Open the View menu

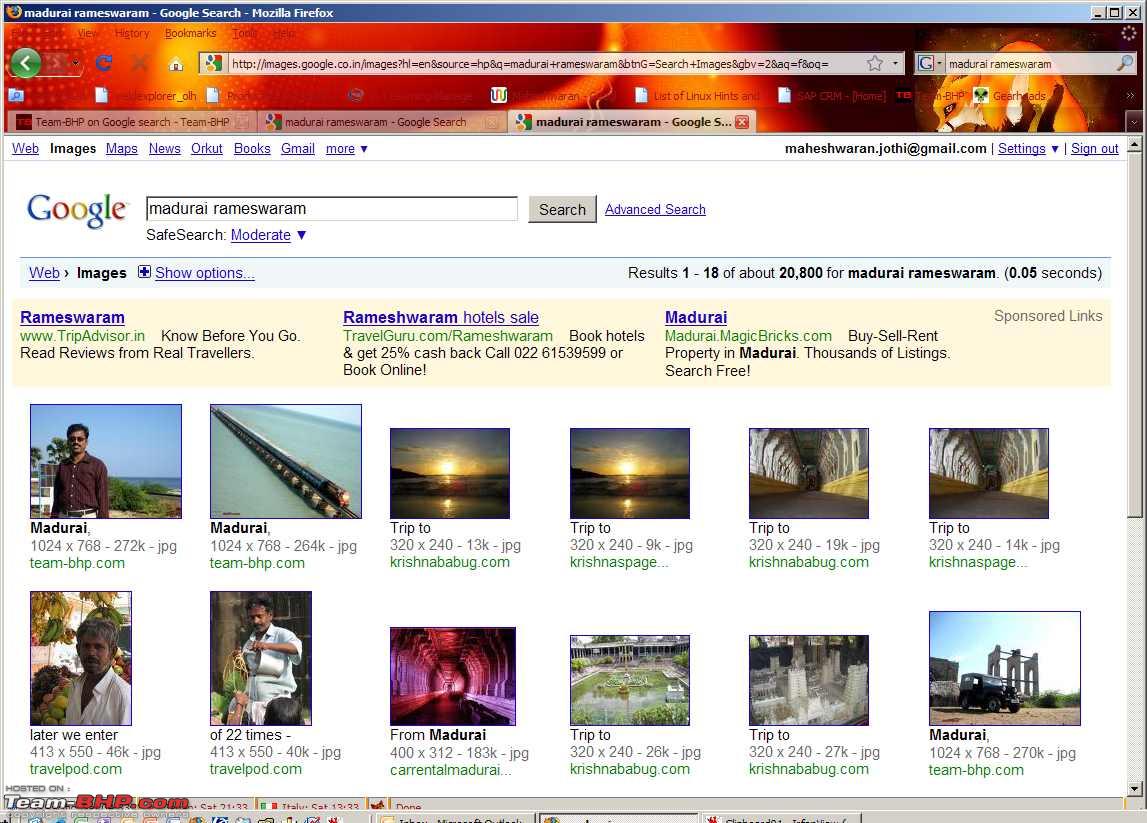click(x=88, y=34)
